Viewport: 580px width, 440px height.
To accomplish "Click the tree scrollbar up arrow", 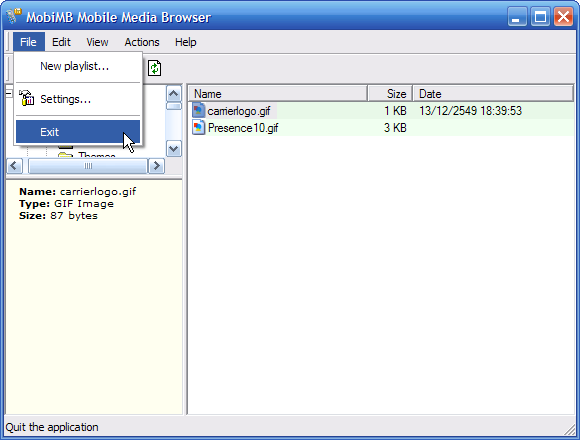I will tap(174, 94).
